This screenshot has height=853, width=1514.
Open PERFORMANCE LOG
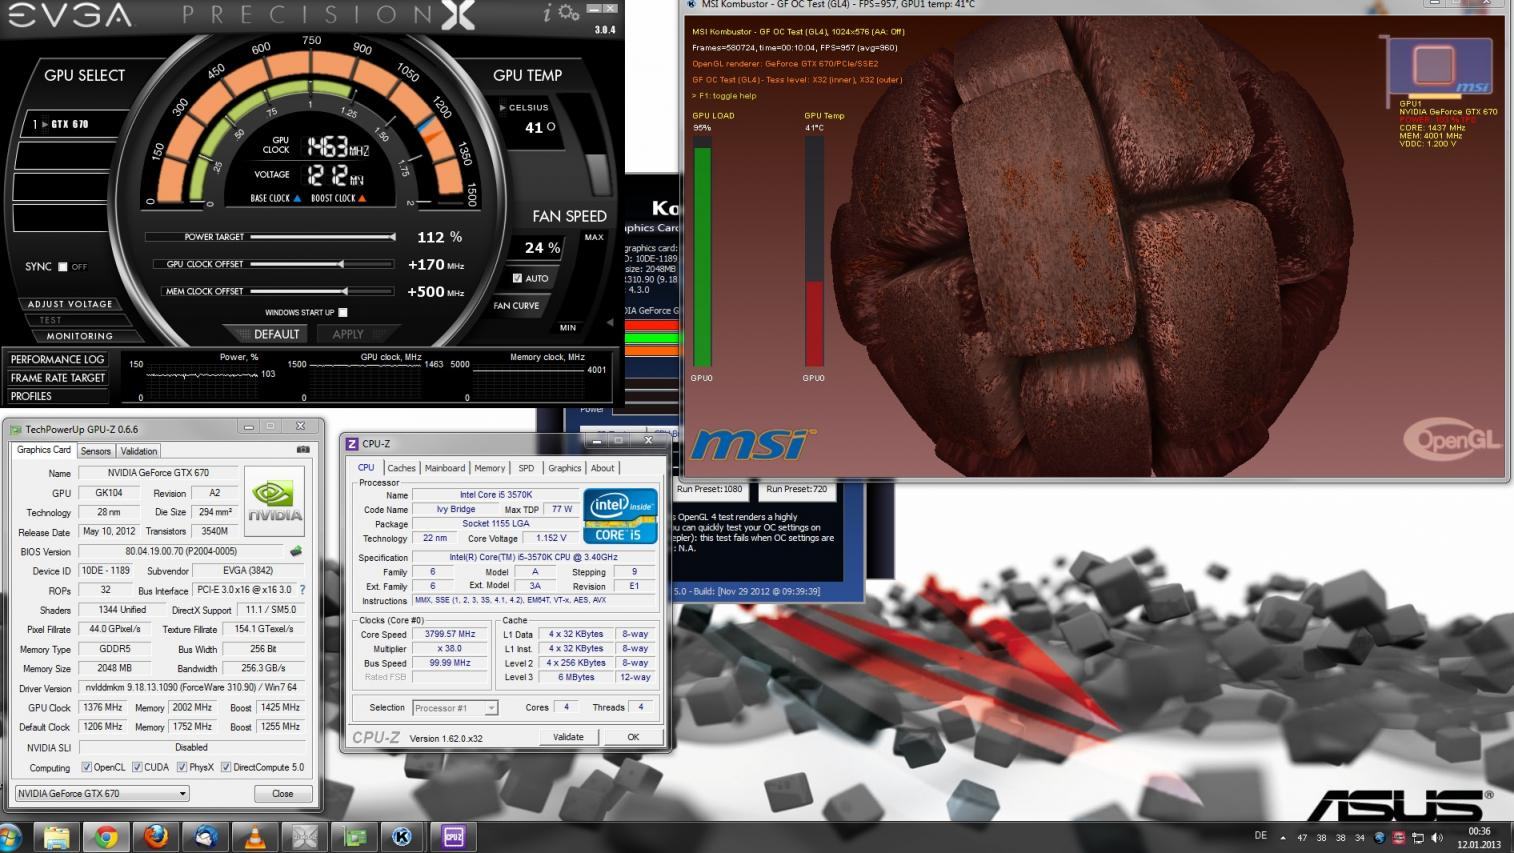coord(57,359)
